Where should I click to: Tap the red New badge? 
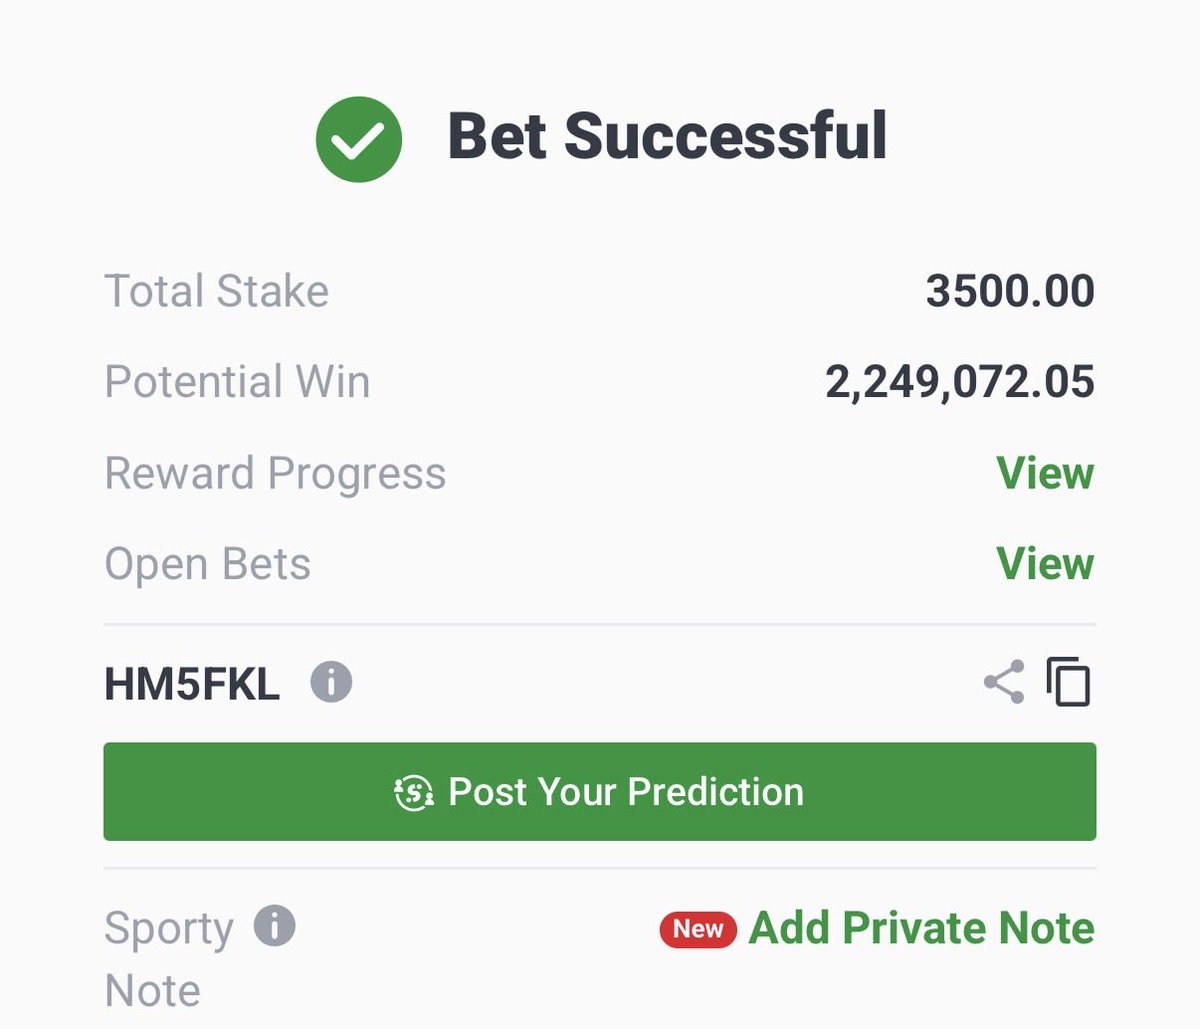pyautogui.click(x=698, y=929)
